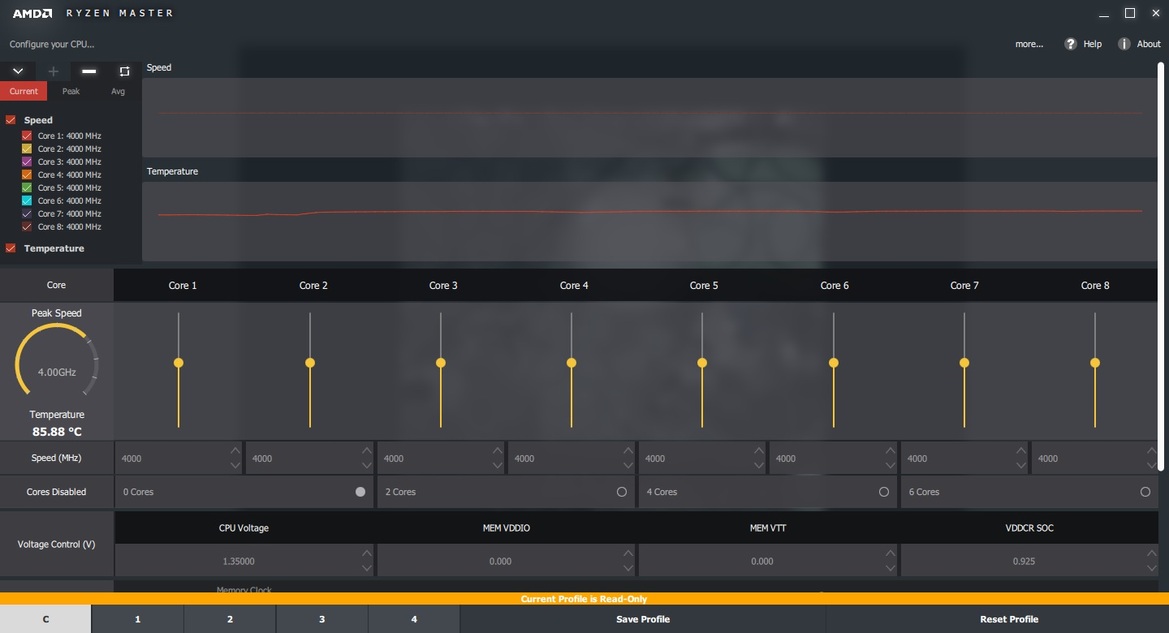
Task: Toggle Core 6: 4000 MHz checkbox
Action: (x=27, y=201)
